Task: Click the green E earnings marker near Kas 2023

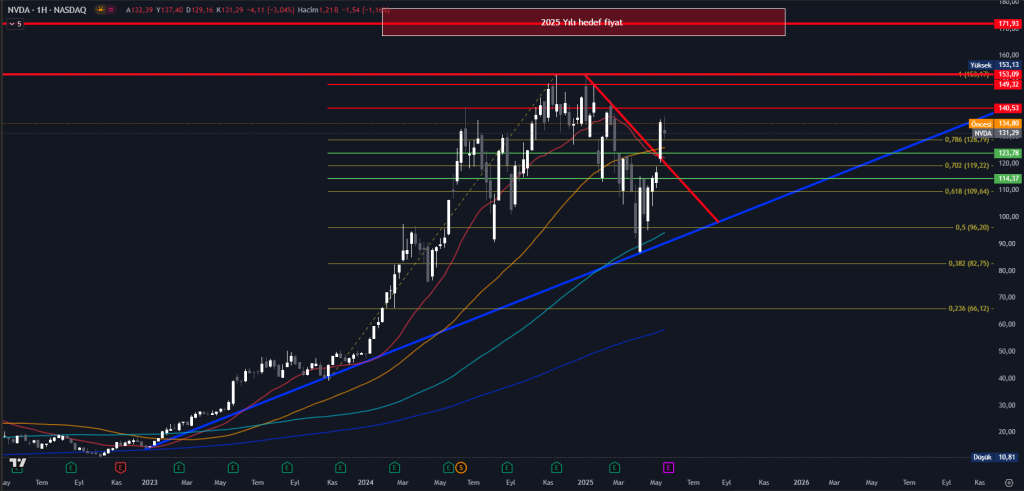Action: (x=340, y=467)
